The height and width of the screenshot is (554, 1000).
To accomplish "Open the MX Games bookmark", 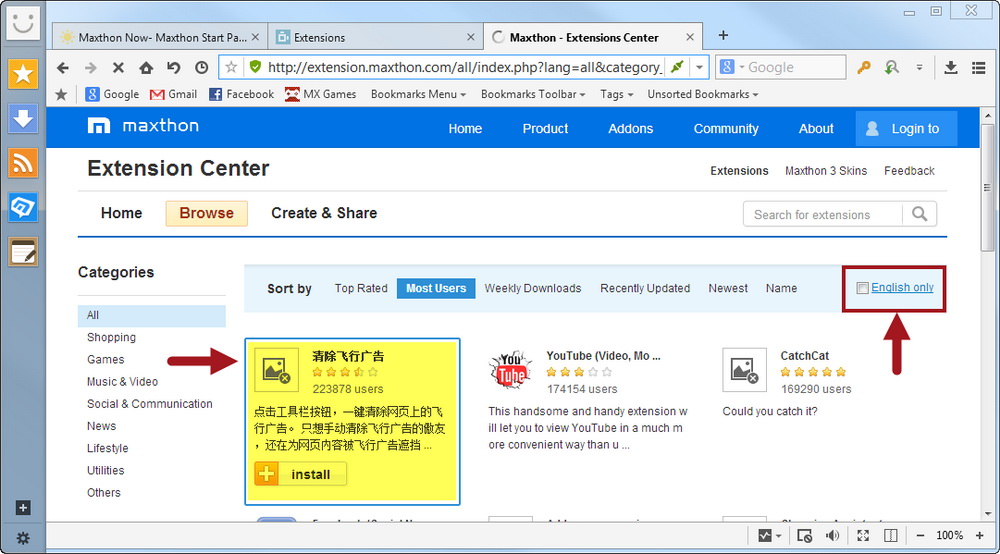I will (321, 94).
